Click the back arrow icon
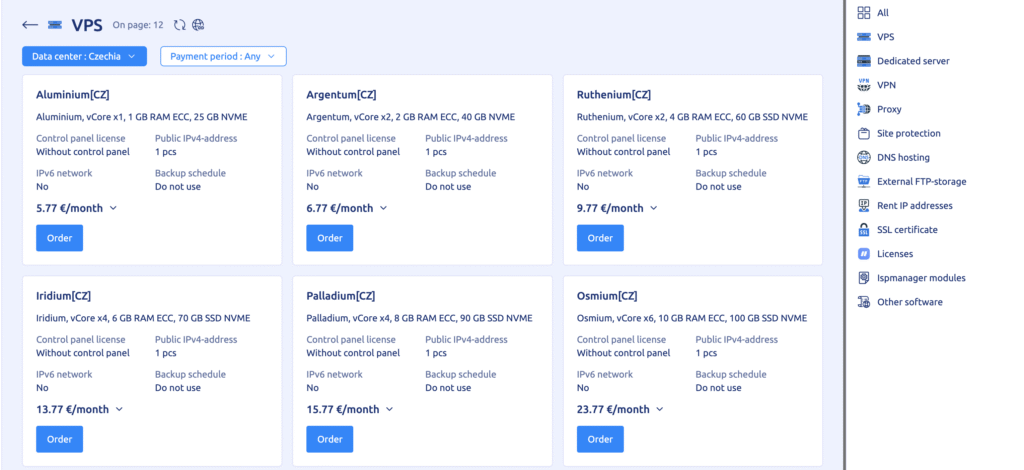This screenshot has height=470, width=1024. tap(30, 25)
